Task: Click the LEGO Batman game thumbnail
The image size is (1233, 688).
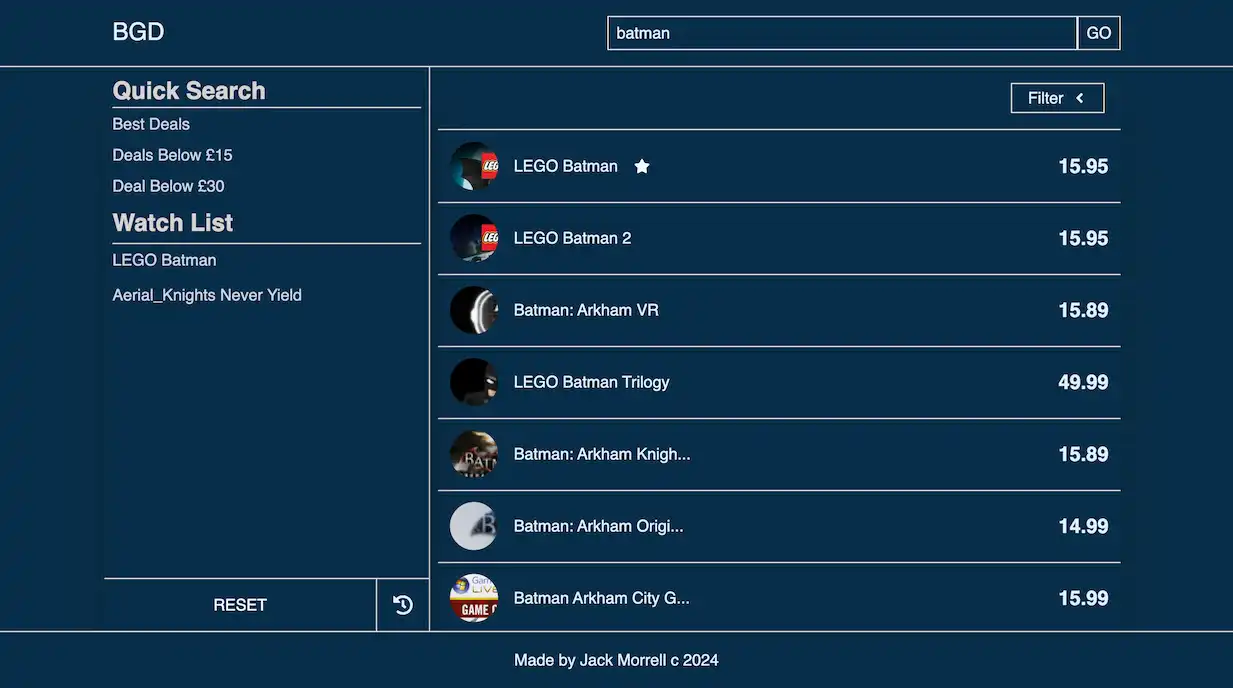Action: 474,166
